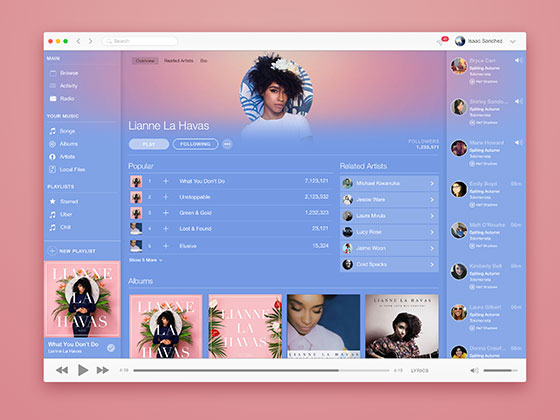The image size is (560, 420).
Task: Adjust the volume slider
Action: pos(501,371)
